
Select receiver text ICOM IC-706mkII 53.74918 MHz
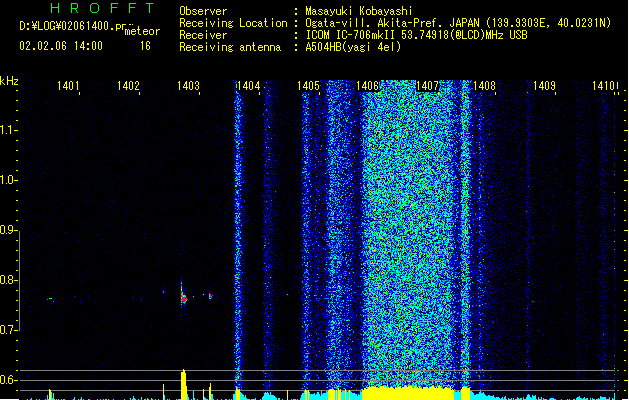416,35
